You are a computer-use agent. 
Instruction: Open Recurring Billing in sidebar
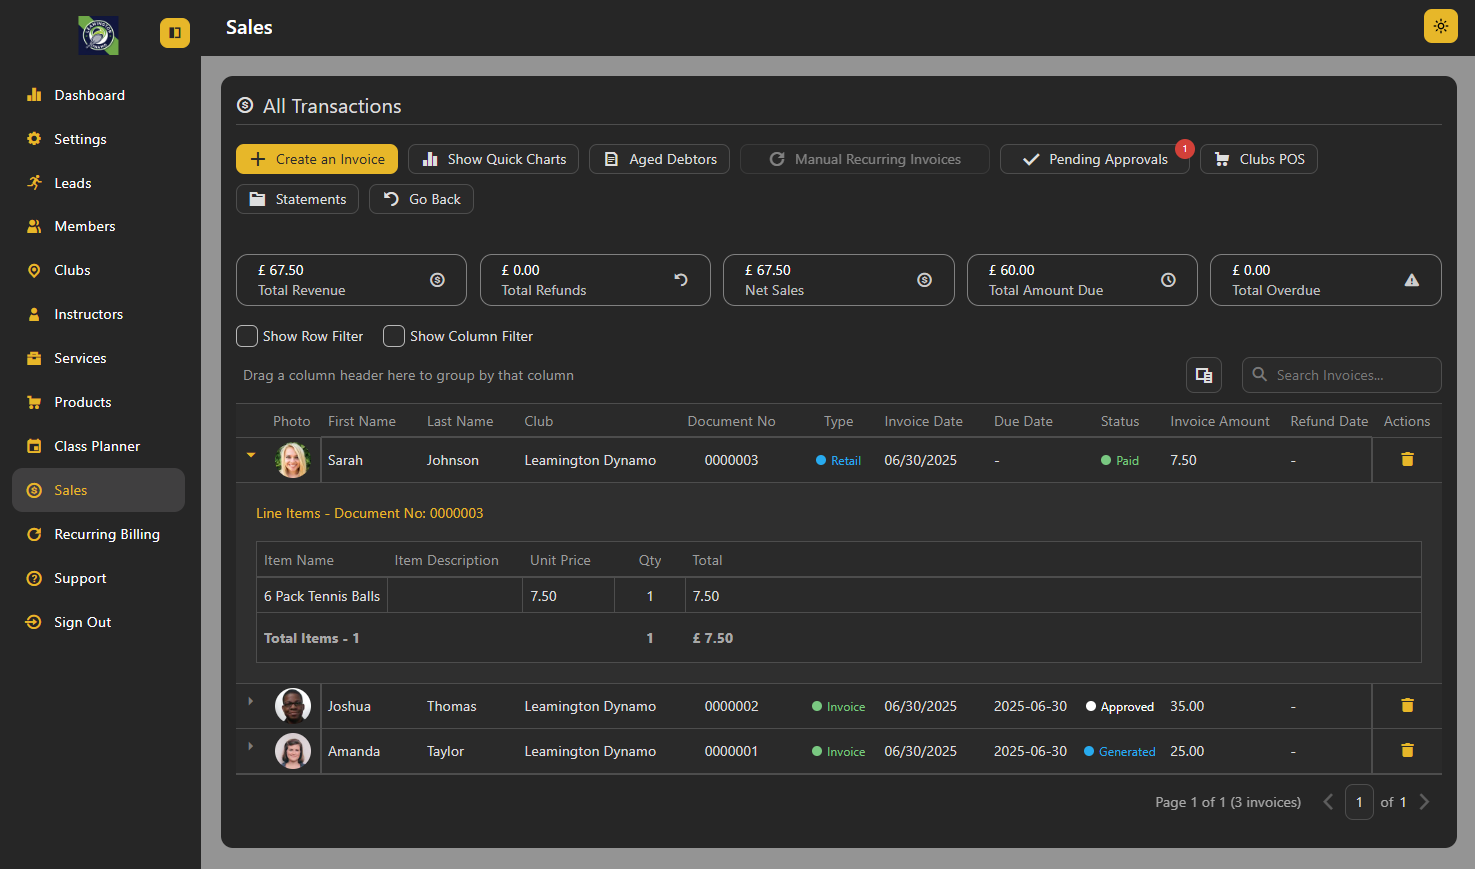[x=106, y=534]
